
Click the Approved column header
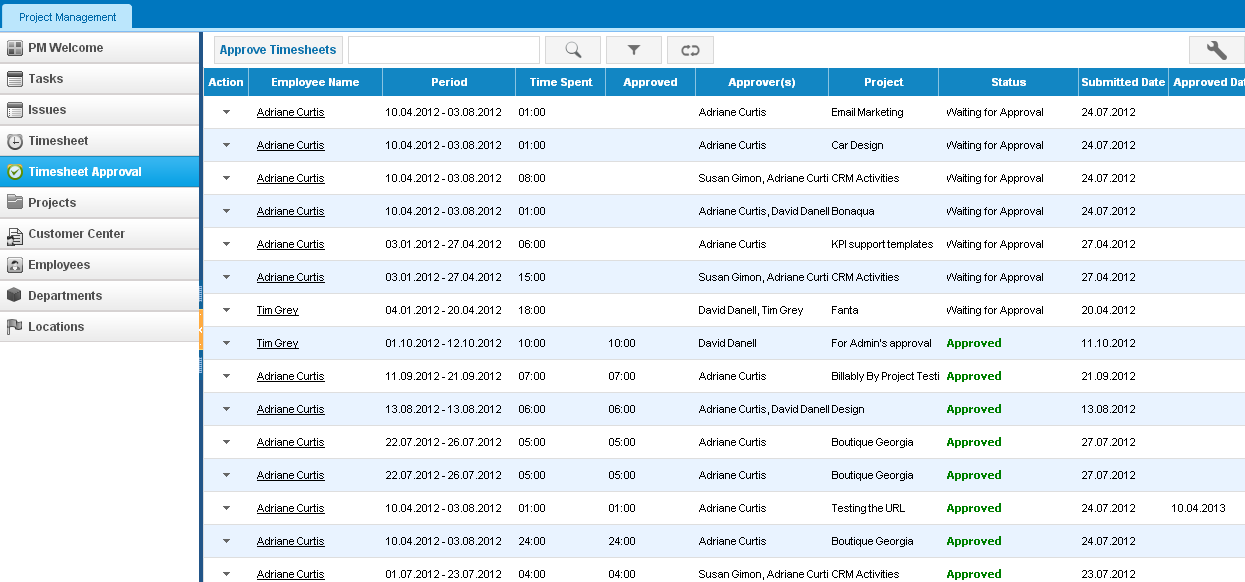pyautogui.click(x=650, y=82)
